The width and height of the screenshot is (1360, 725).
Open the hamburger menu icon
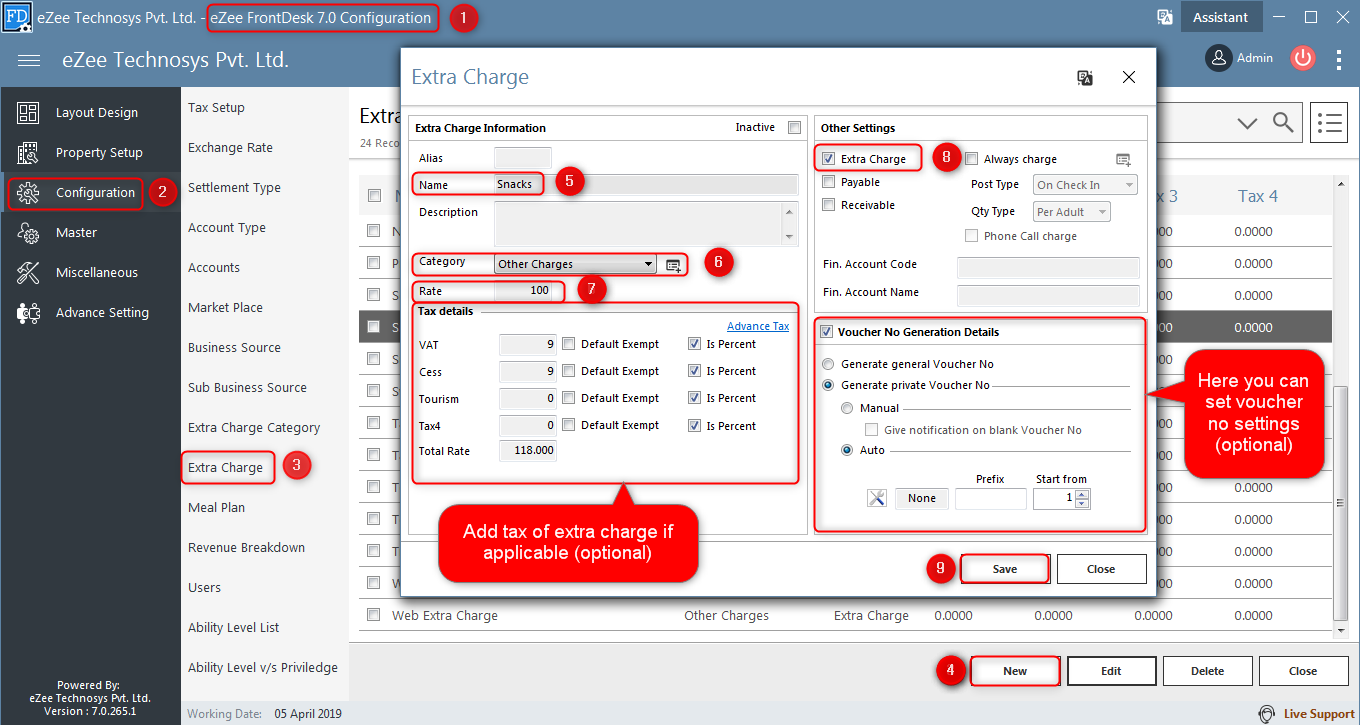29,60
